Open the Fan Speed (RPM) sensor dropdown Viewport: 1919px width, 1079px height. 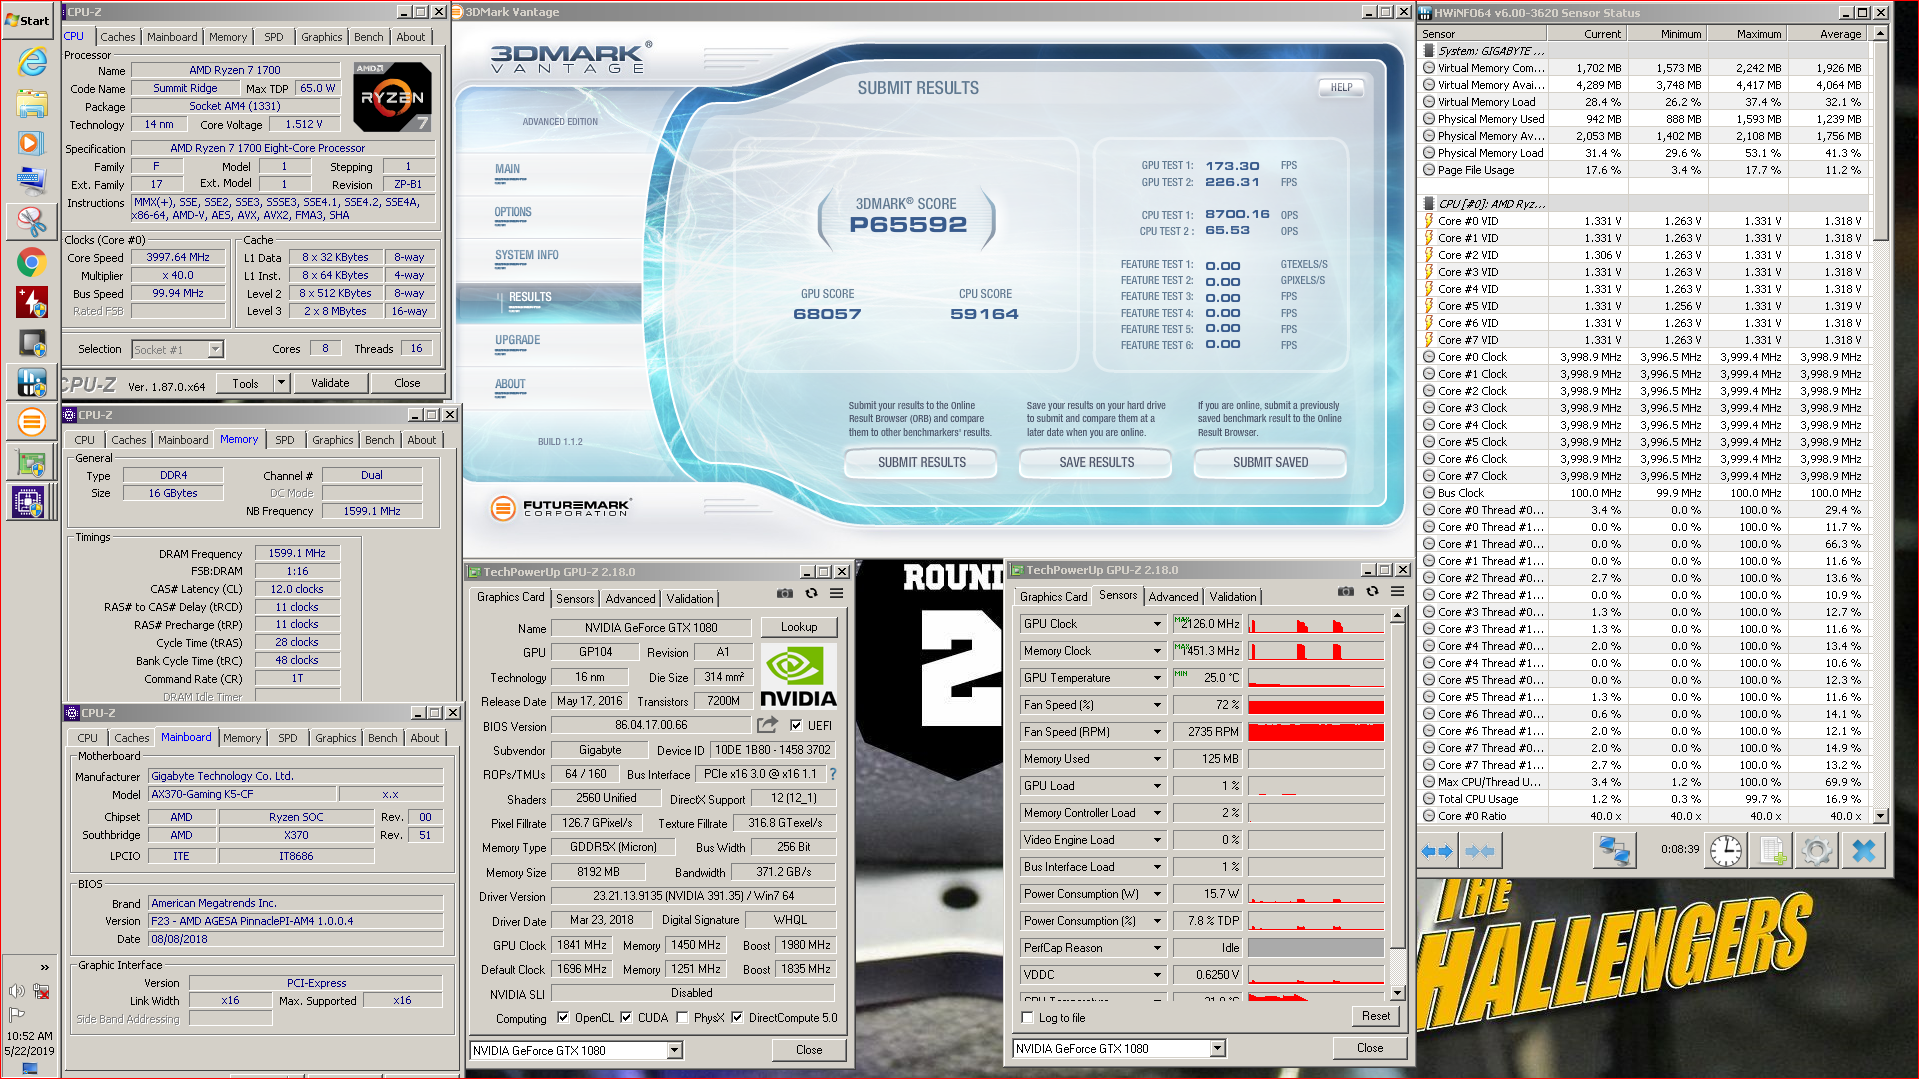click(x=1157, y=732)
